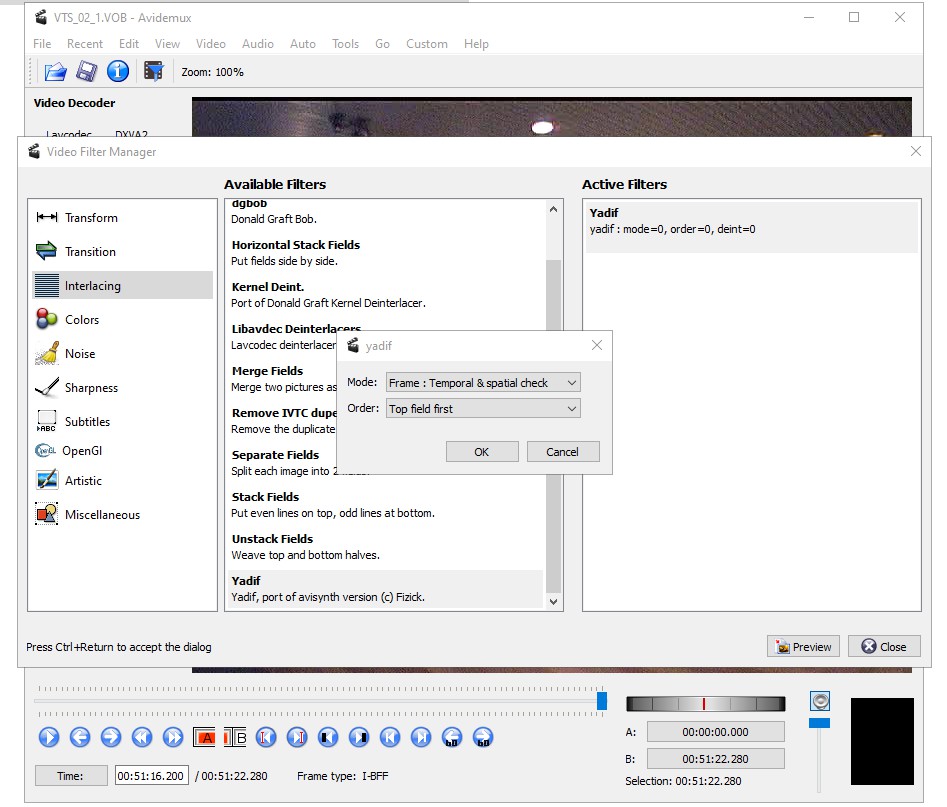Open the Artistic filter category
Viewport: 947px width, 807px height.
coord(123,480)
